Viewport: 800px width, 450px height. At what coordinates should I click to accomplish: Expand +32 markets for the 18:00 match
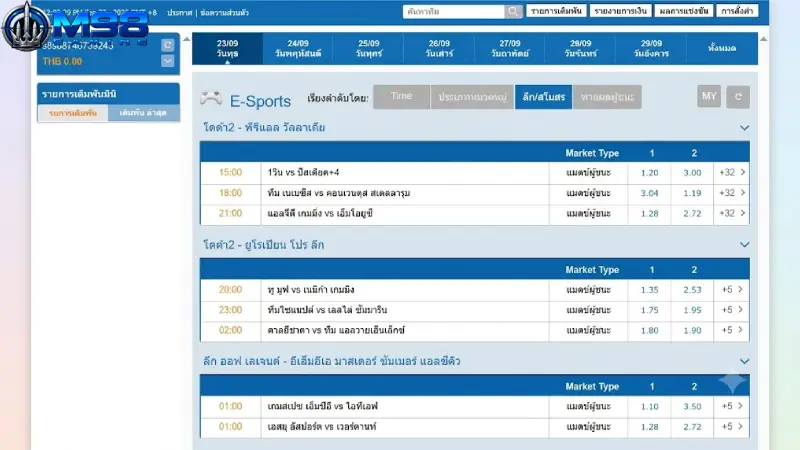click(x=732, y=193)
